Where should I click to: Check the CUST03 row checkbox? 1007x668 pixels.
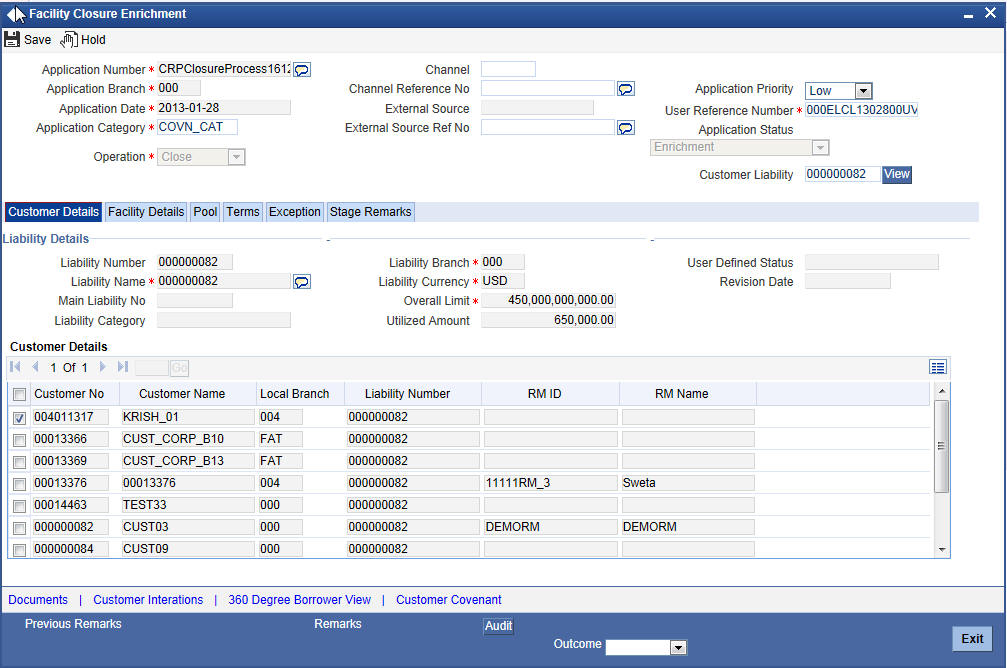click(19, 528)
